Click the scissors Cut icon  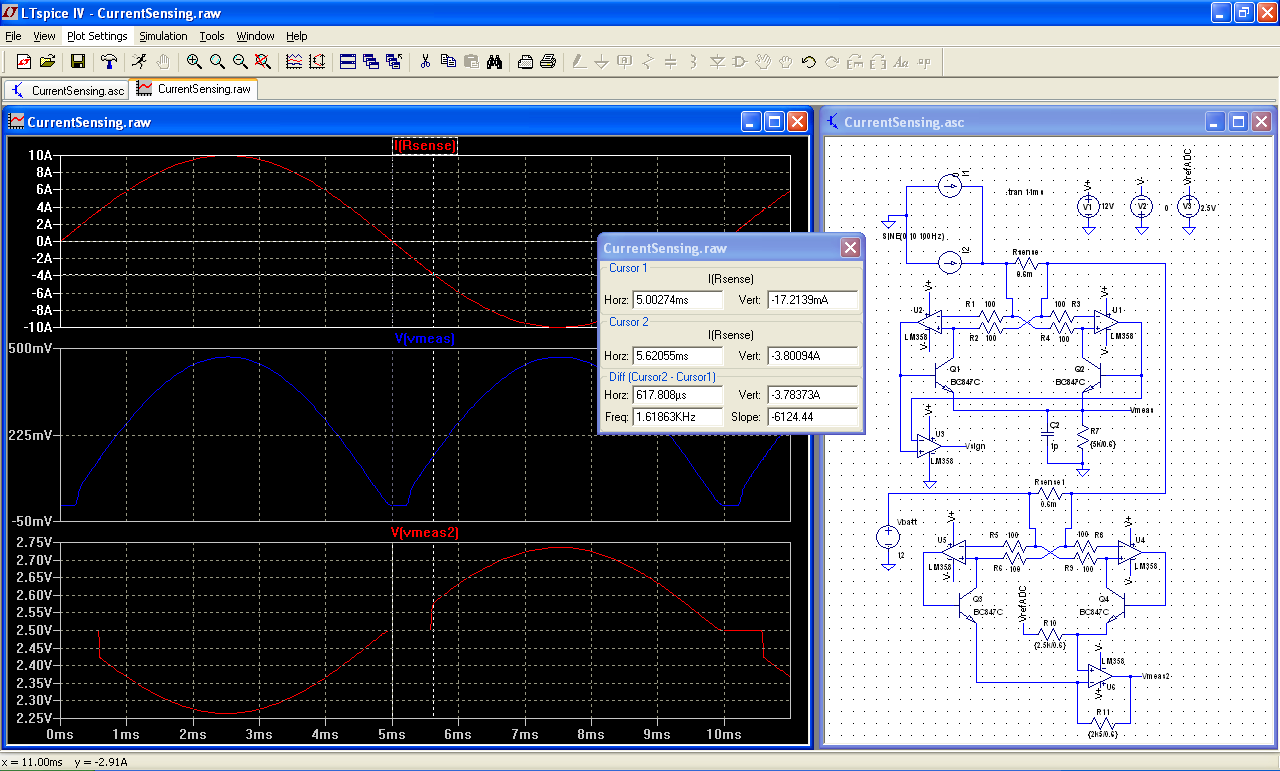[x=425, y=62]
